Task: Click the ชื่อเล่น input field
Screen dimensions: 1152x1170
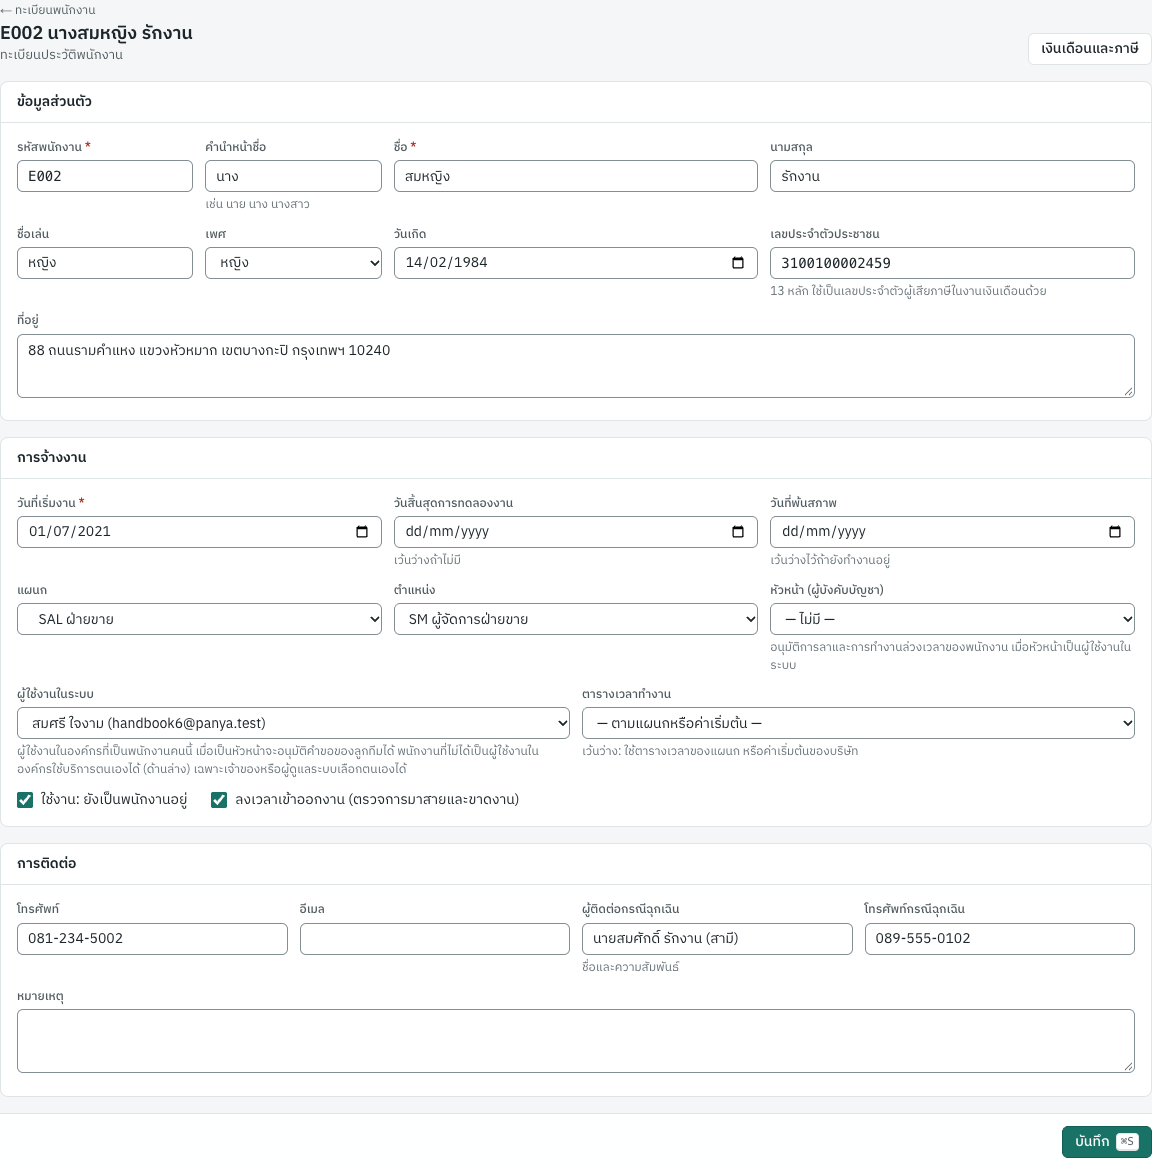Action: pyautogui.click(x=104, y=263)
